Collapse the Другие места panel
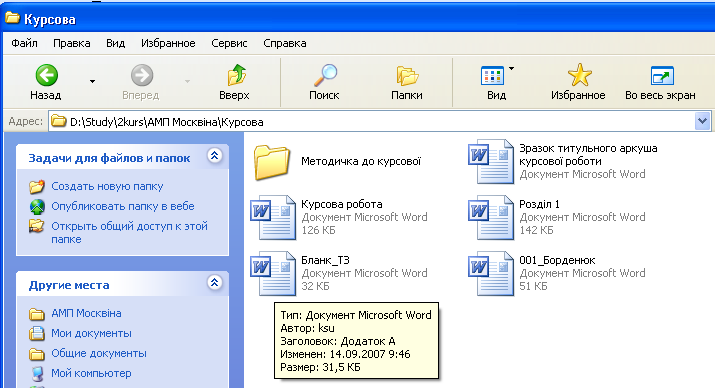 (214, 283)
